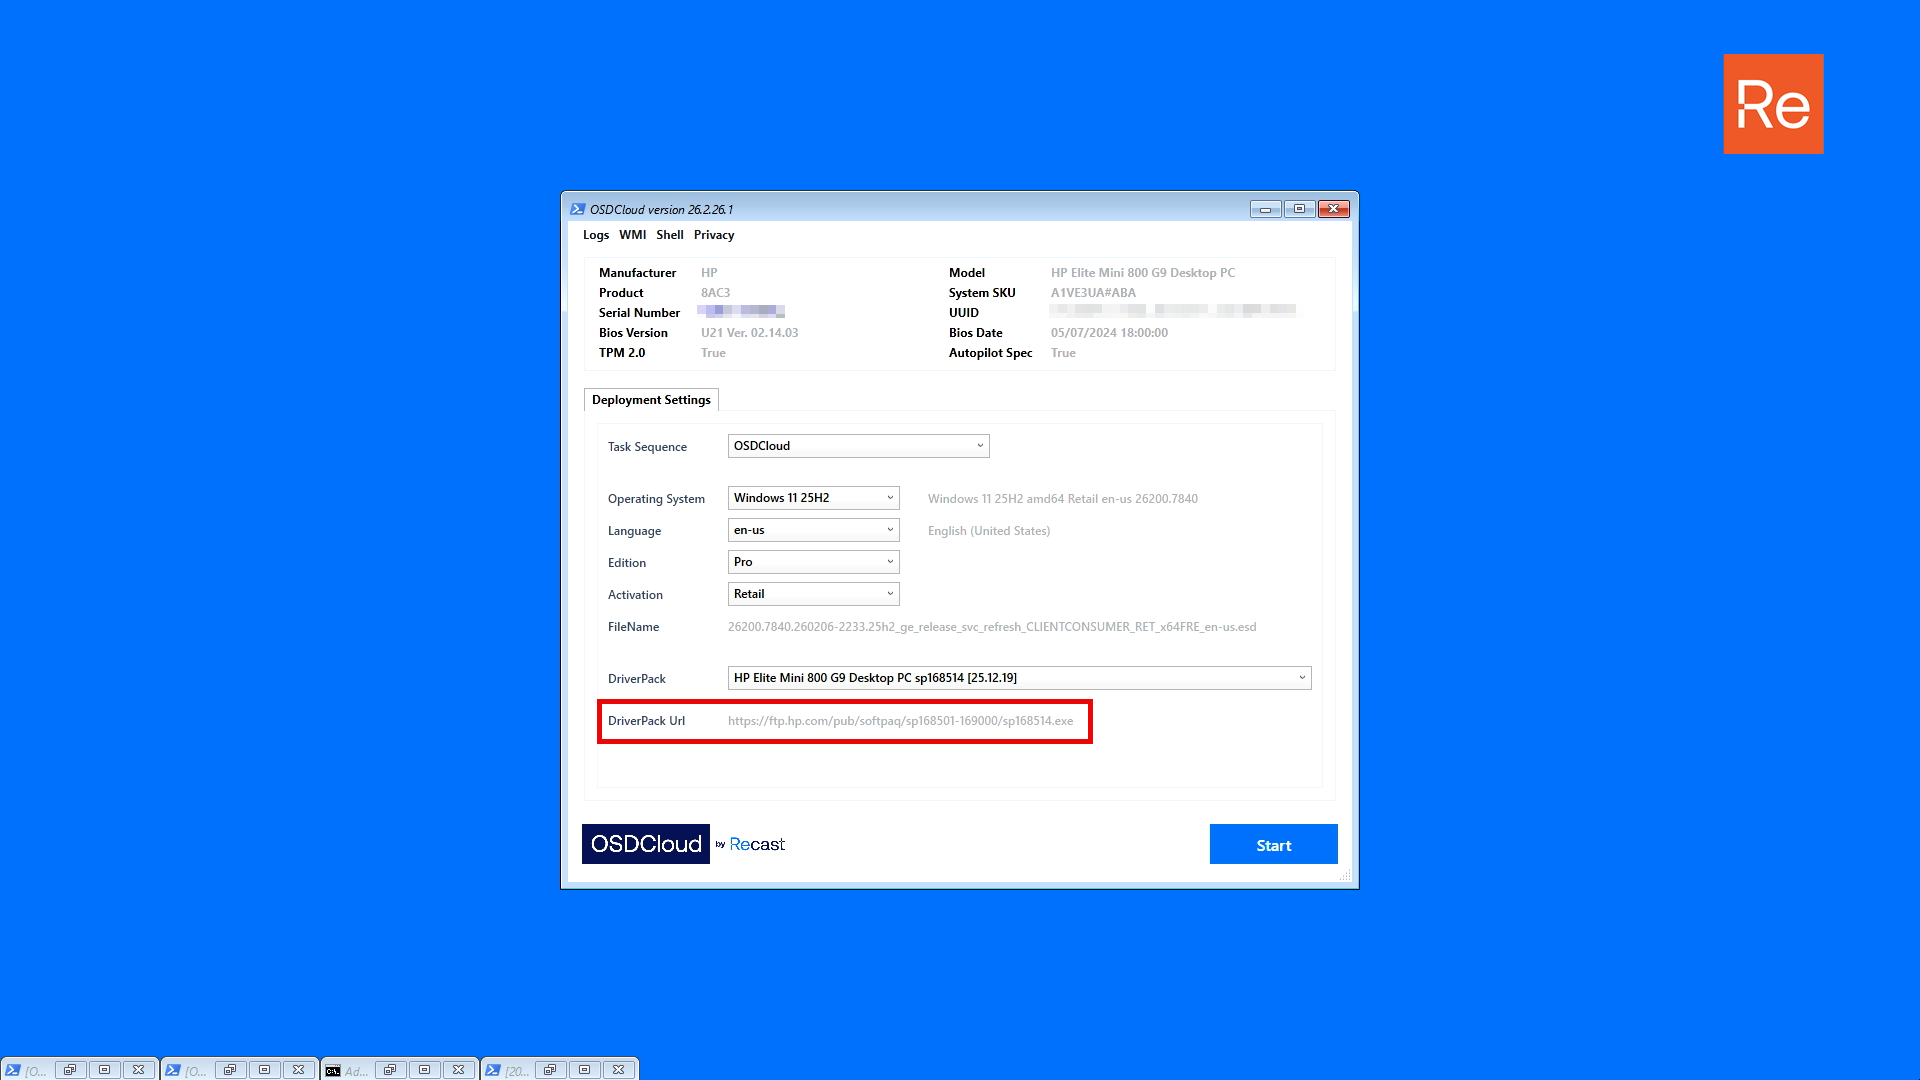Click the OSDCloud logo at bottom left
The width and height of the screenshot is (1920, 1080).
tap(646, 844)
